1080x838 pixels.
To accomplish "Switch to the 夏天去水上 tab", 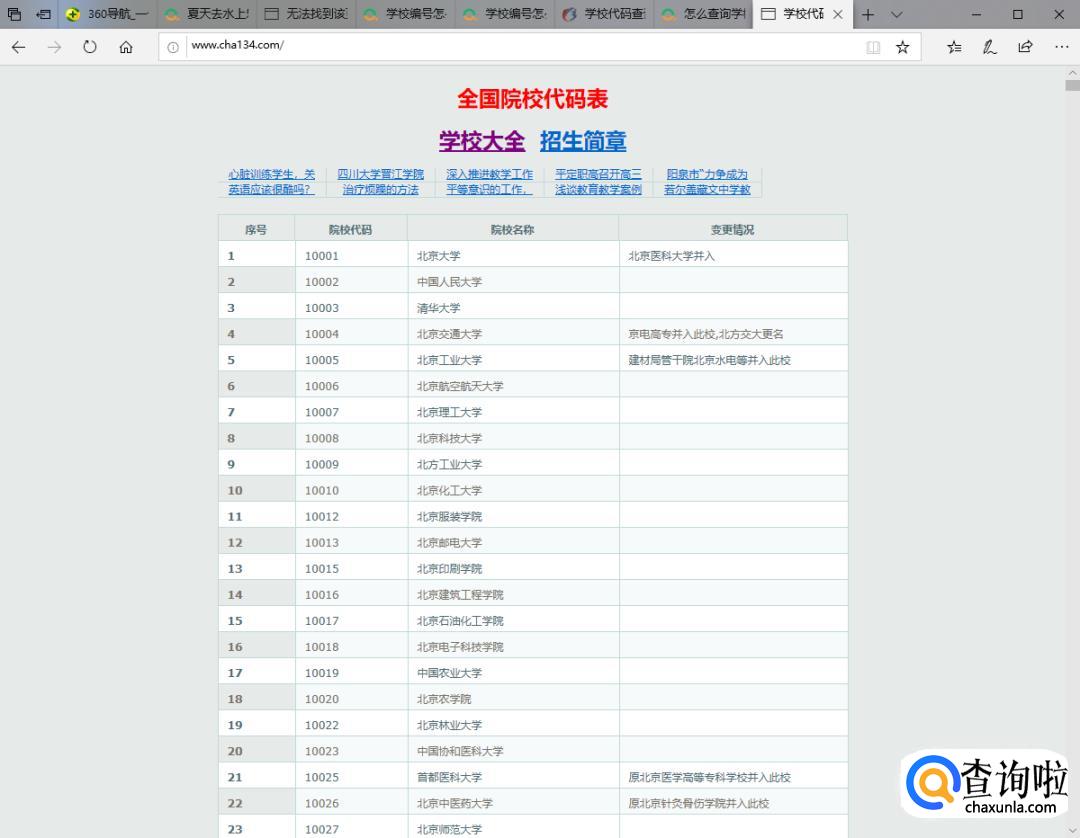I will (207, 14).
